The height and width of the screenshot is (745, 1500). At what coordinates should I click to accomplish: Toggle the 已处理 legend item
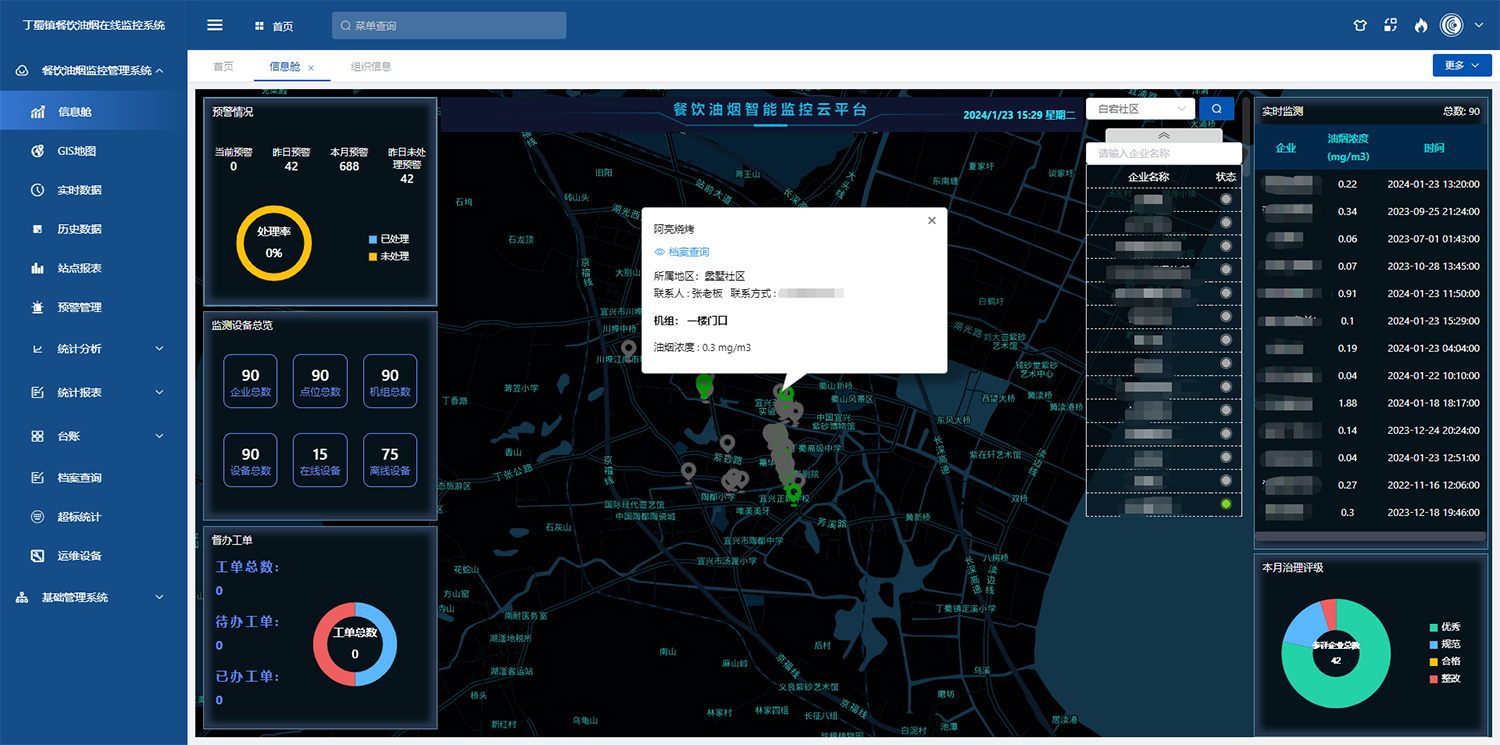[x=388, y=239]
